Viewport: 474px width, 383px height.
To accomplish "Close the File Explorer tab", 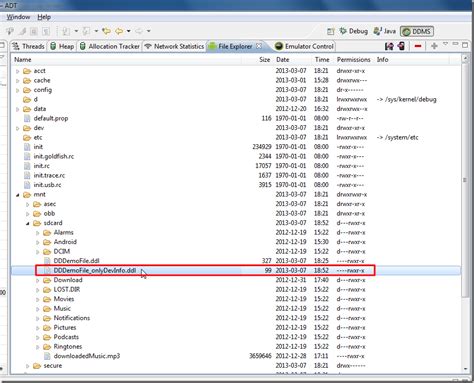I will 259,46.
